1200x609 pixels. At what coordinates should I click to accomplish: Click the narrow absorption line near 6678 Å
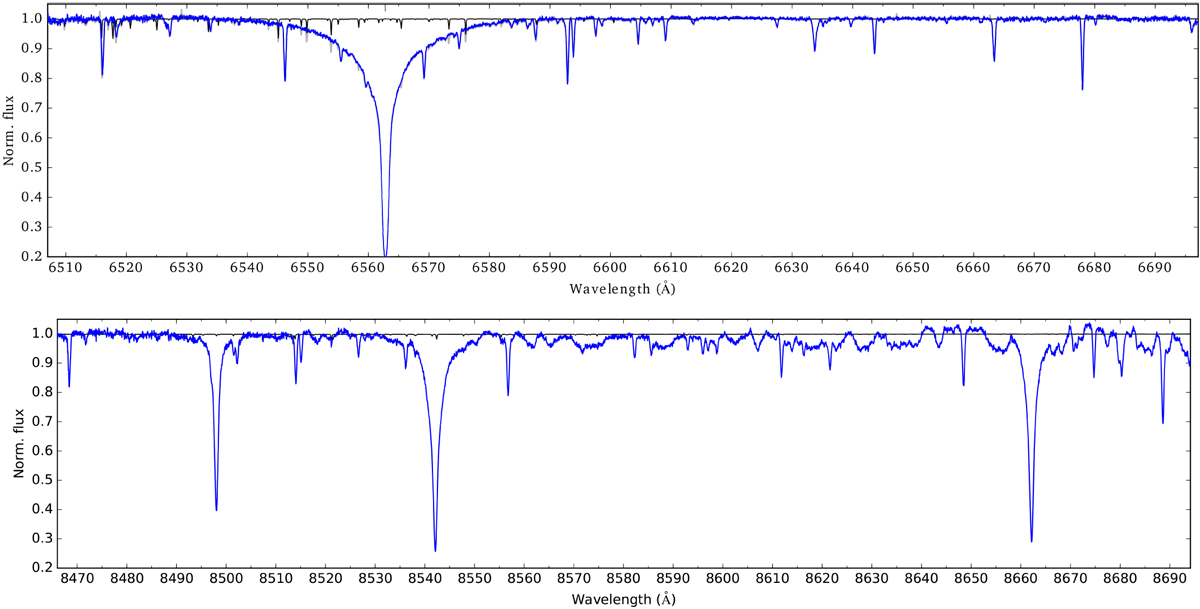(1082, 88)
